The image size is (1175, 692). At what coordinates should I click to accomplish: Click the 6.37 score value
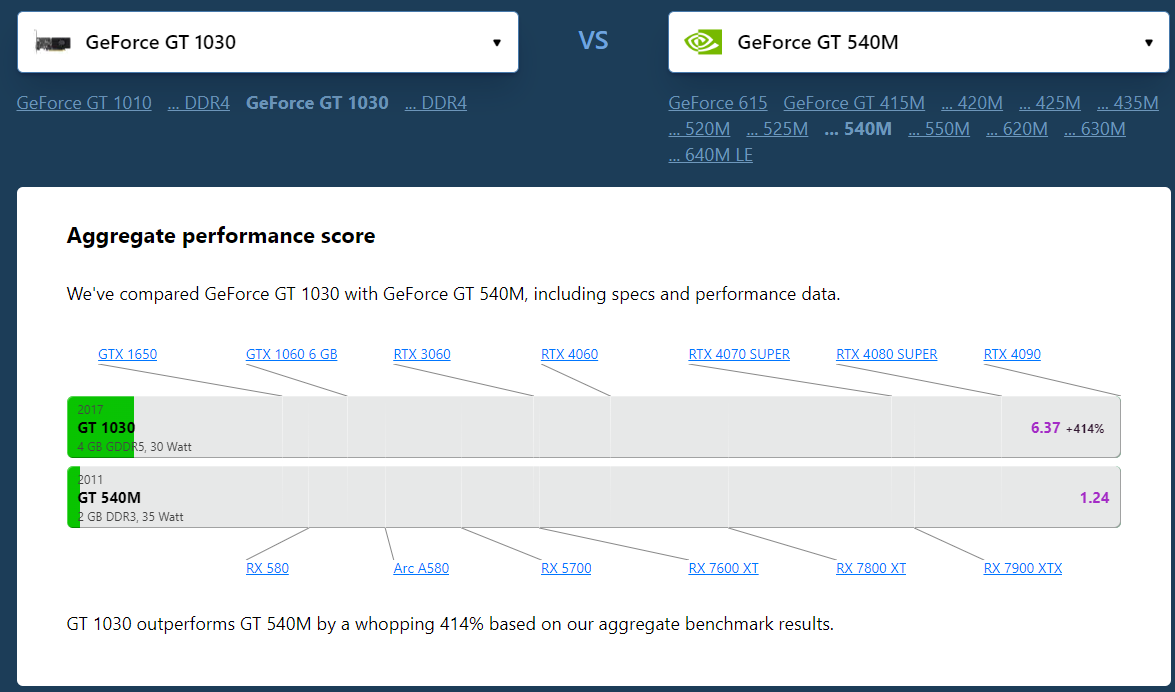tap(1045, 428)
